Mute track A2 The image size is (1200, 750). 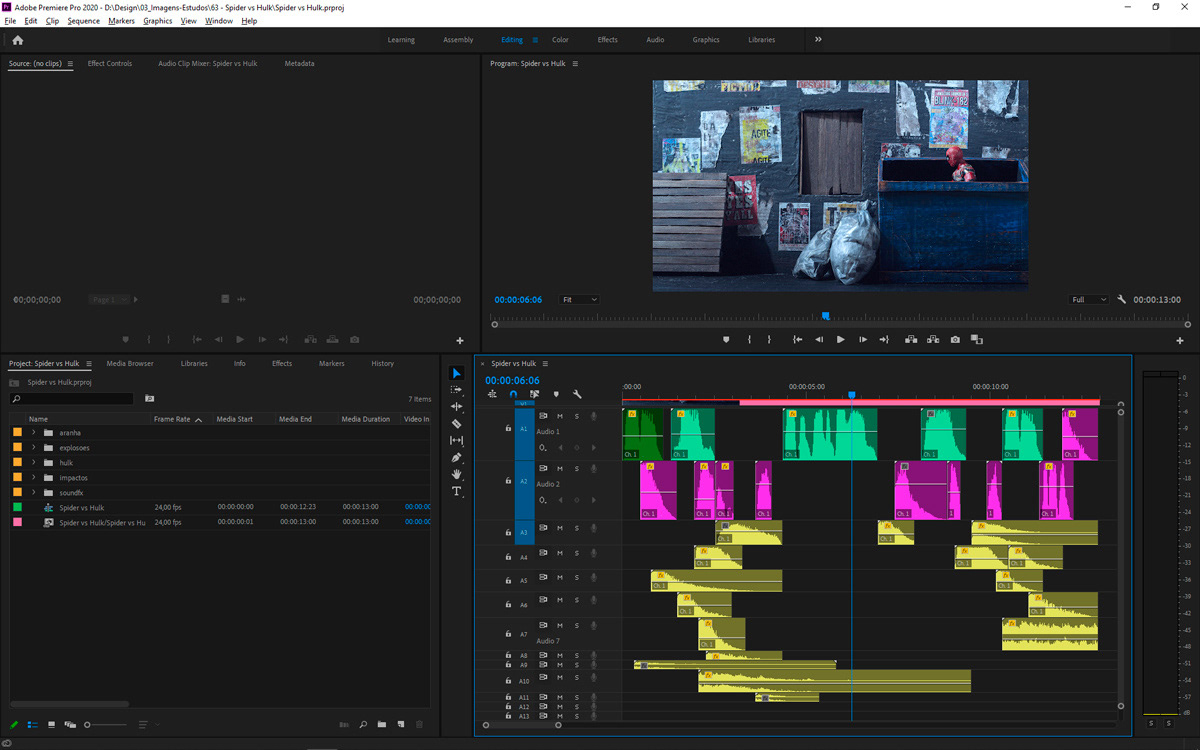(560, 469)
